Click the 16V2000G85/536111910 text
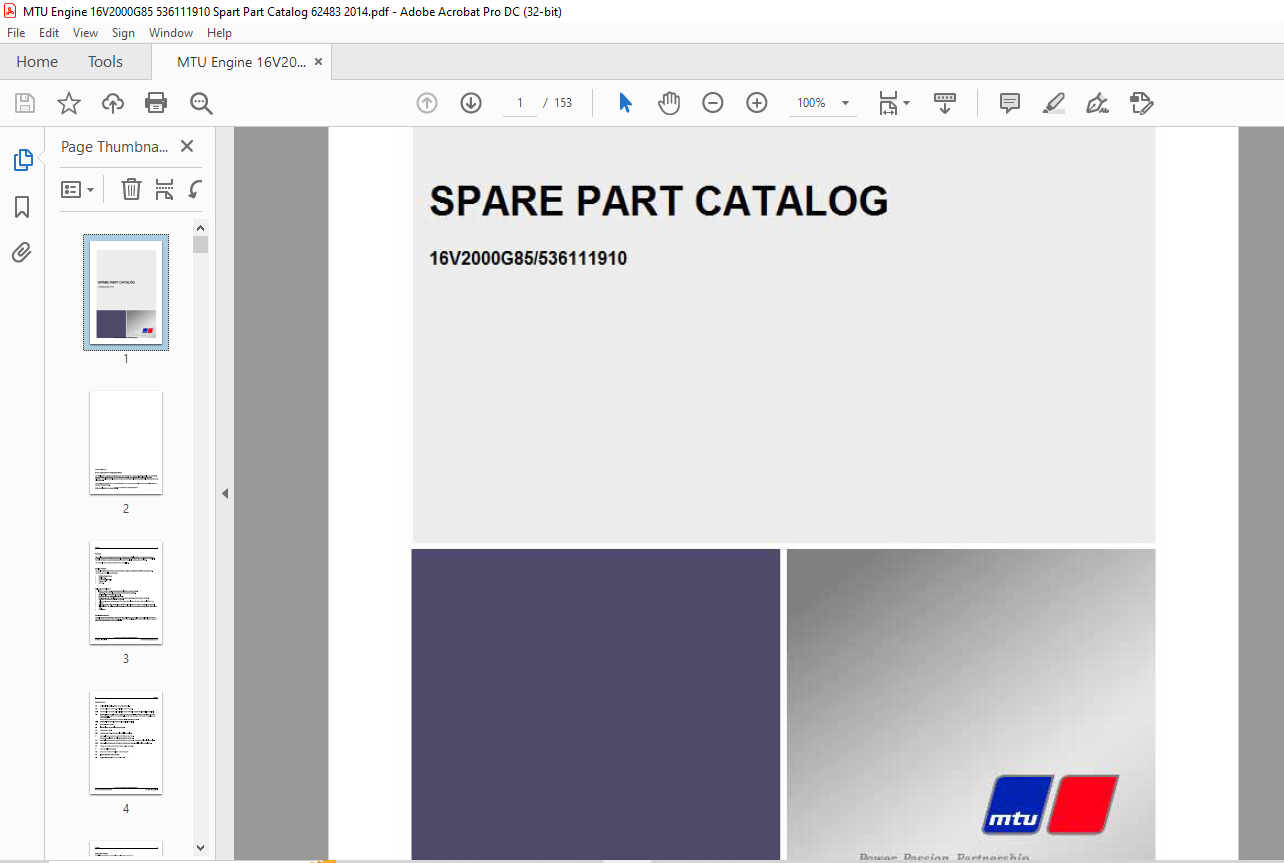 528,259
